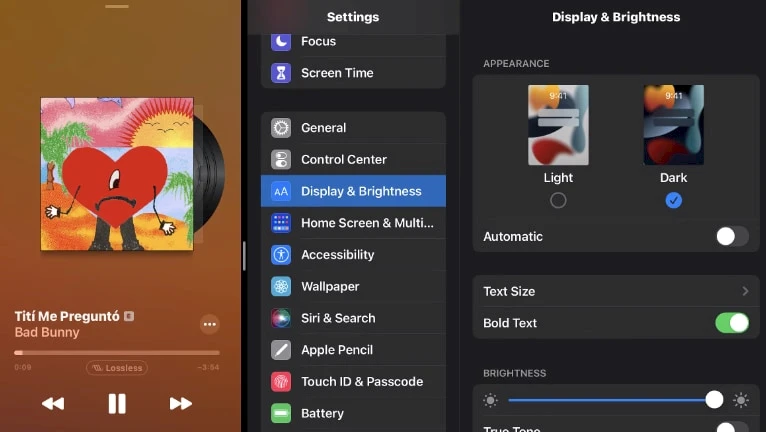Pause the playing song

pyautogui.click(x=117, y=404)
